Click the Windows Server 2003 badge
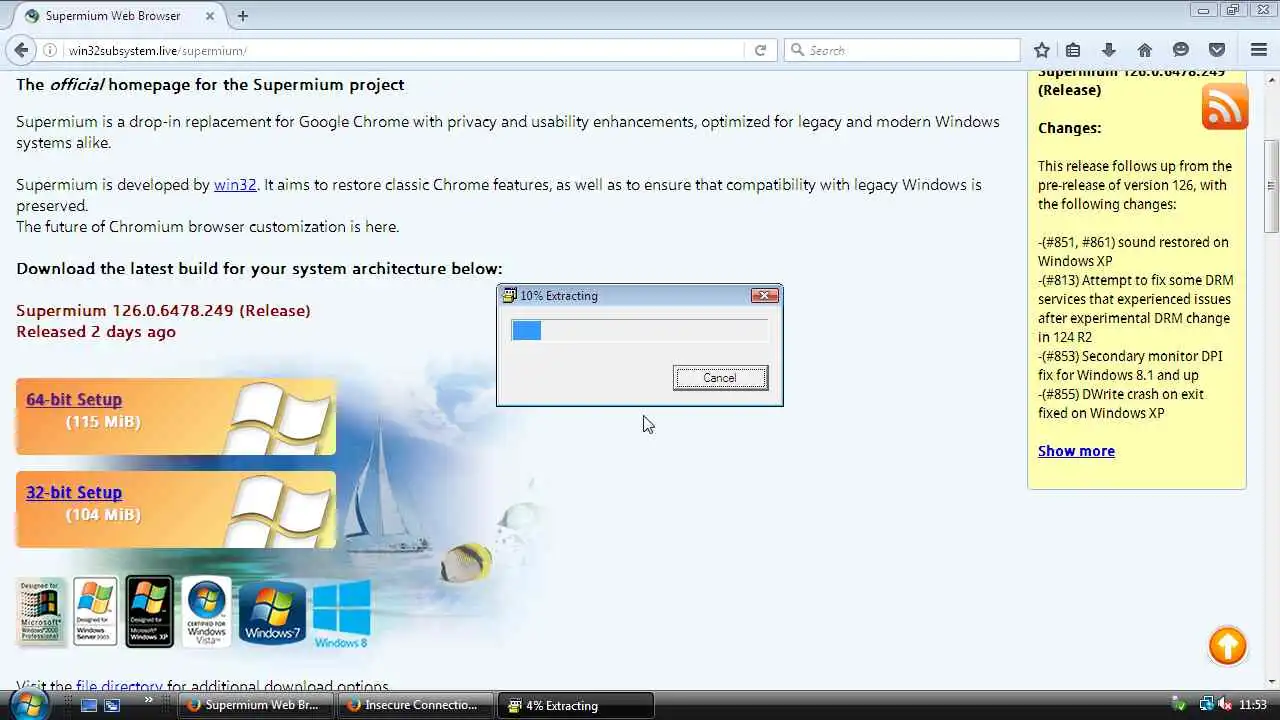 point(96,611)
